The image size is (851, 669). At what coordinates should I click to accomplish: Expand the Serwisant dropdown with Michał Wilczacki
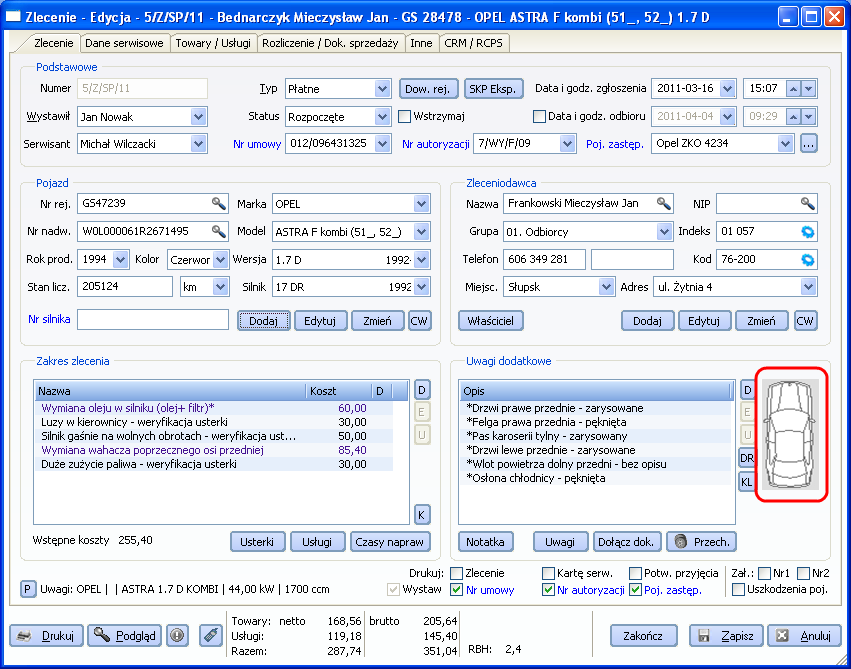199,144
